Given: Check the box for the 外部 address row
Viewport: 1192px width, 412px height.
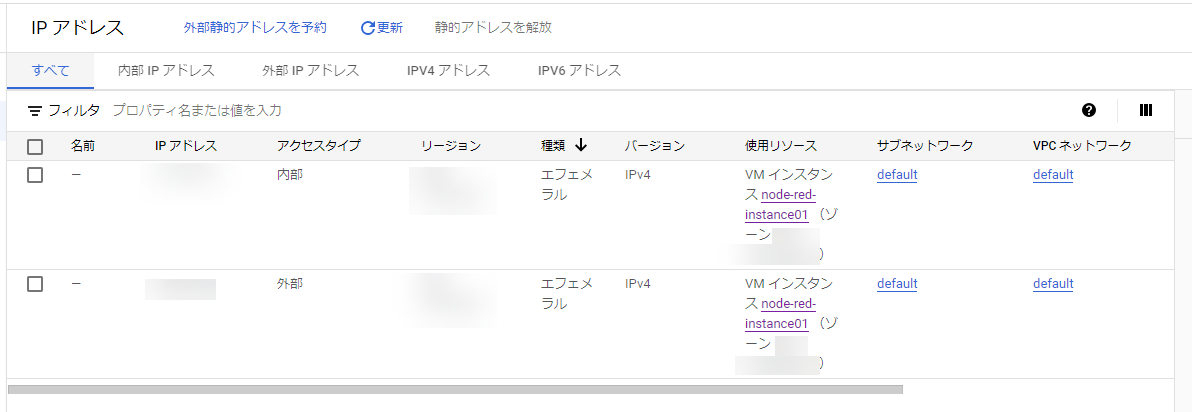Looking at the screenshot, I should (x=35, y=284).
